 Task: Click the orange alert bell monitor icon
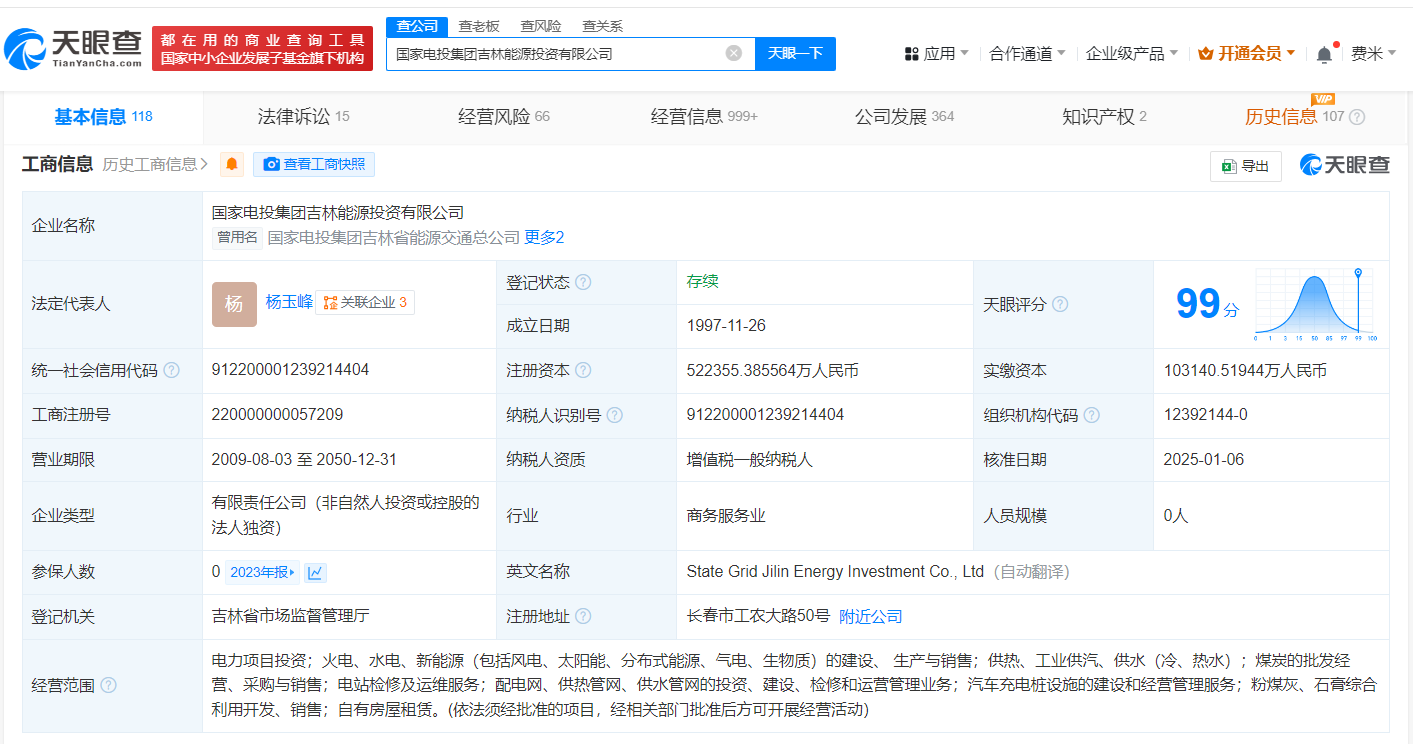232,165
